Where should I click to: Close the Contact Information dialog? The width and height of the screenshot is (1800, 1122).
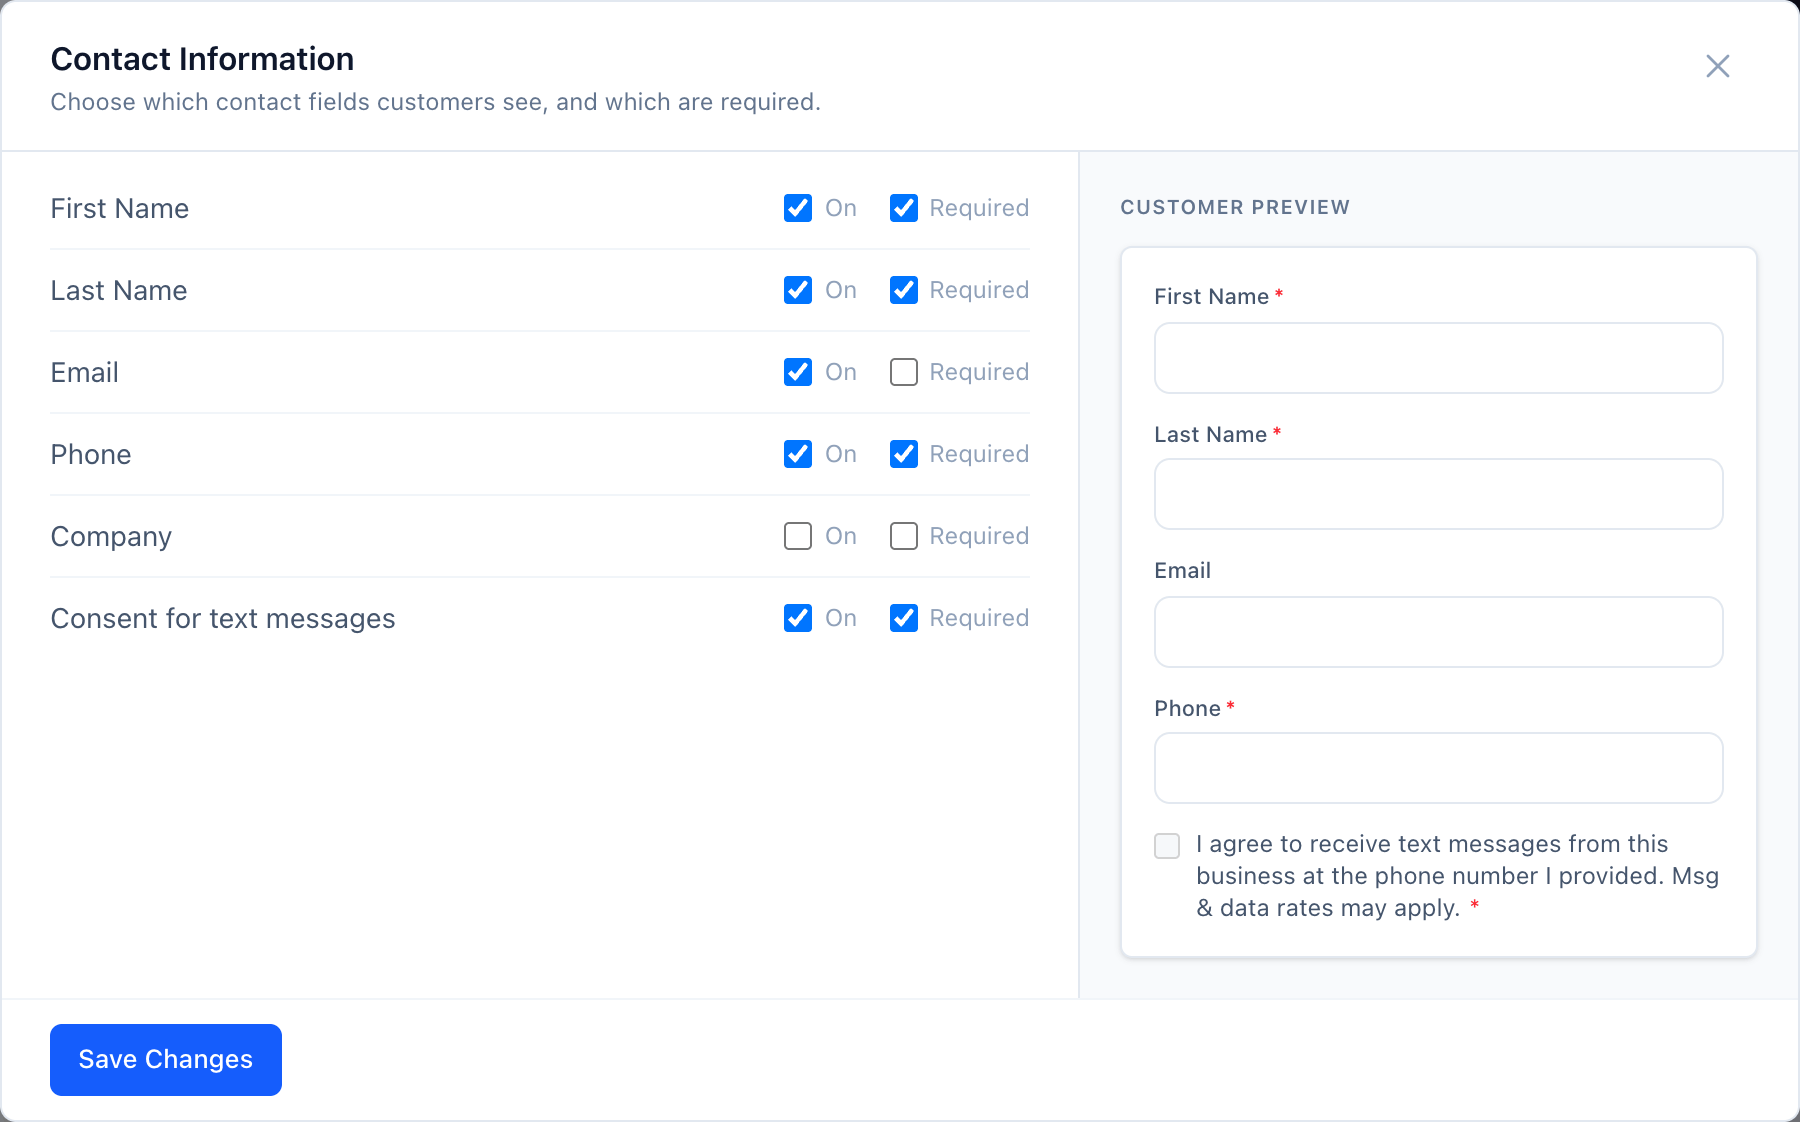coord(1717,66)
